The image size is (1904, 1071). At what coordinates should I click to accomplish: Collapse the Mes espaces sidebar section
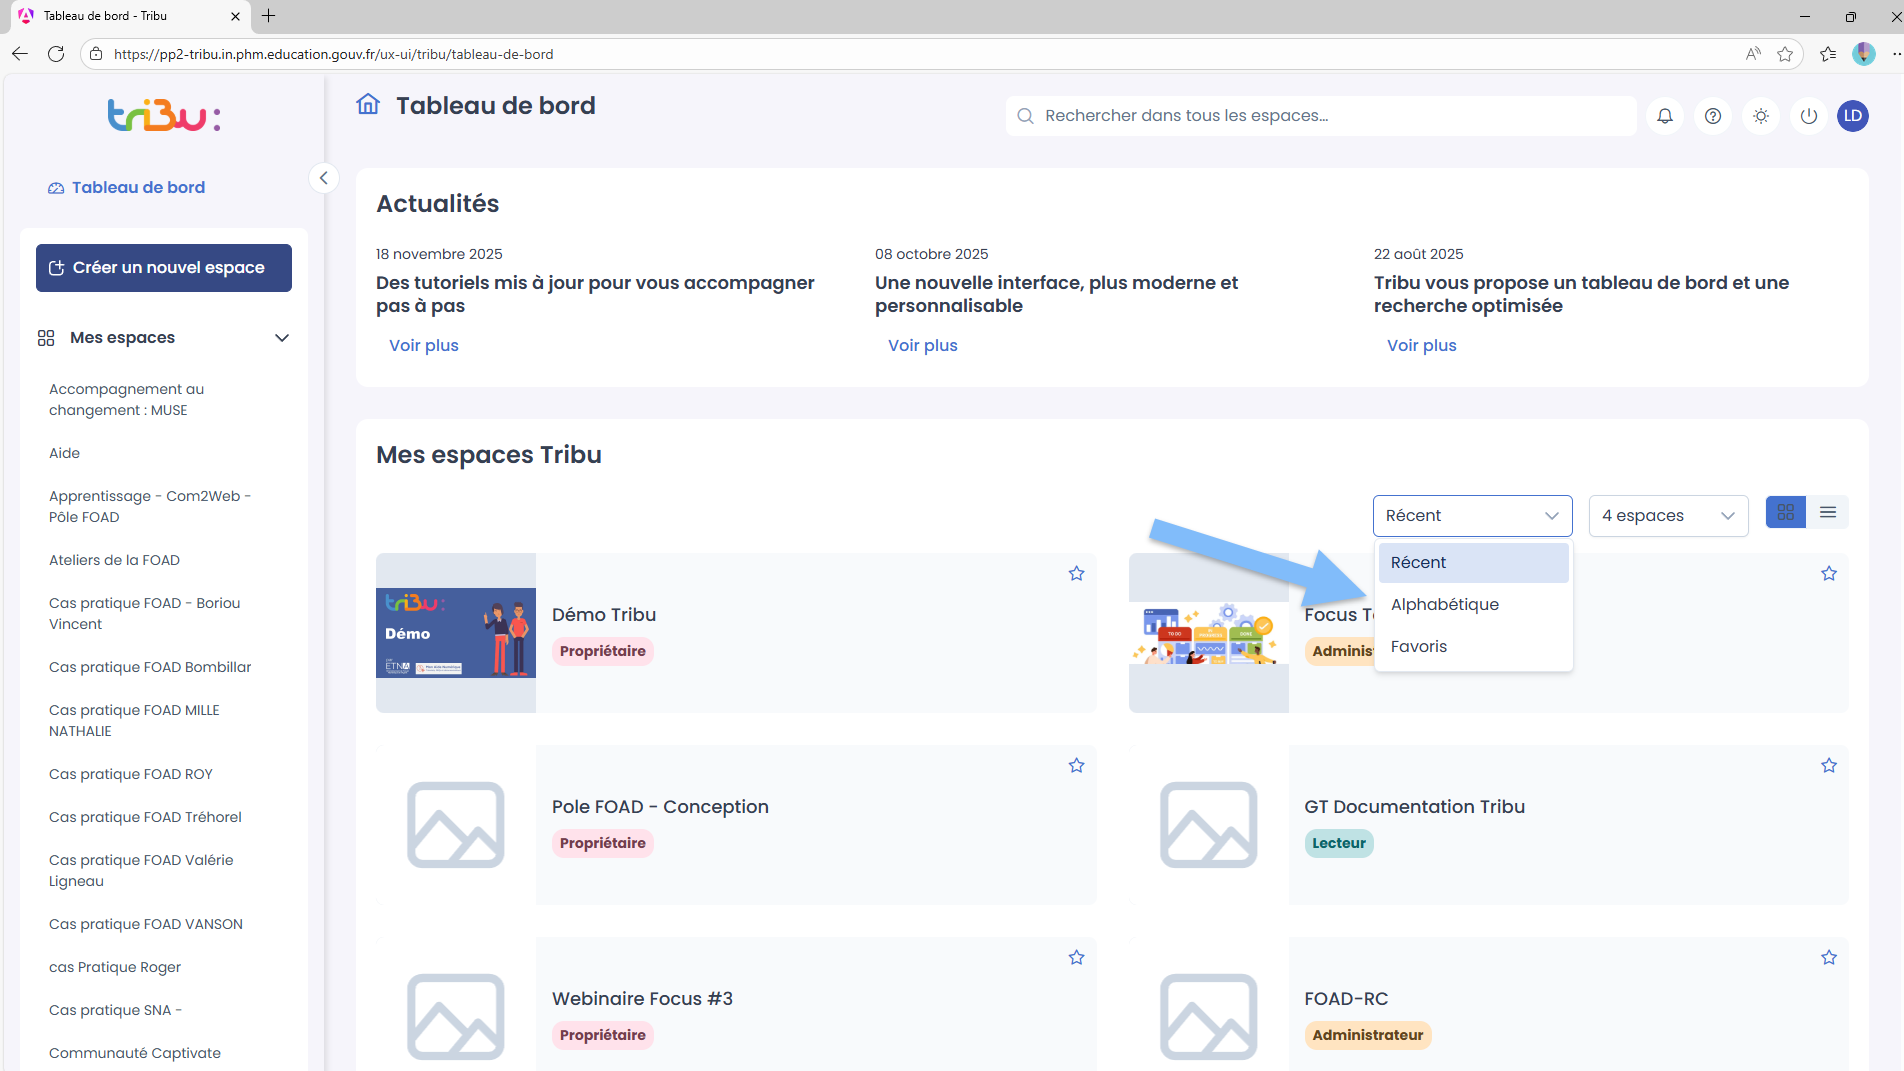(282, 338)
